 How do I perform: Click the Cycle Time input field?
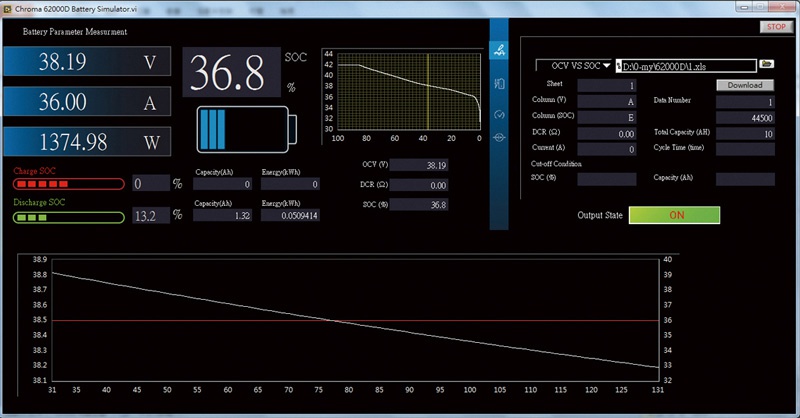pyautogui.click(x=745, y=149)
